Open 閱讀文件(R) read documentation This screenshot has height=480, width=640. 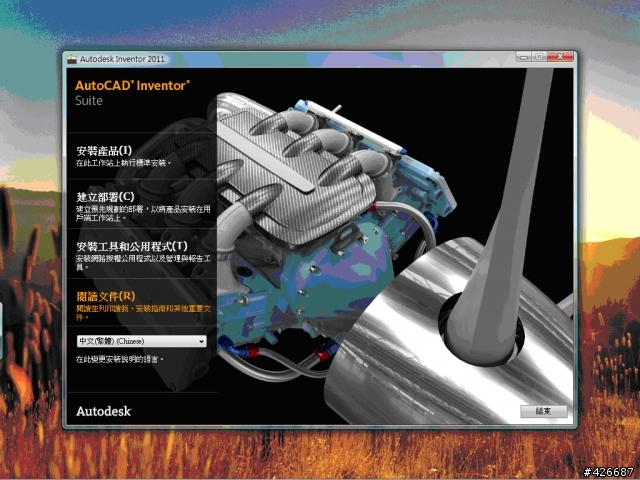tap(106, 296)
